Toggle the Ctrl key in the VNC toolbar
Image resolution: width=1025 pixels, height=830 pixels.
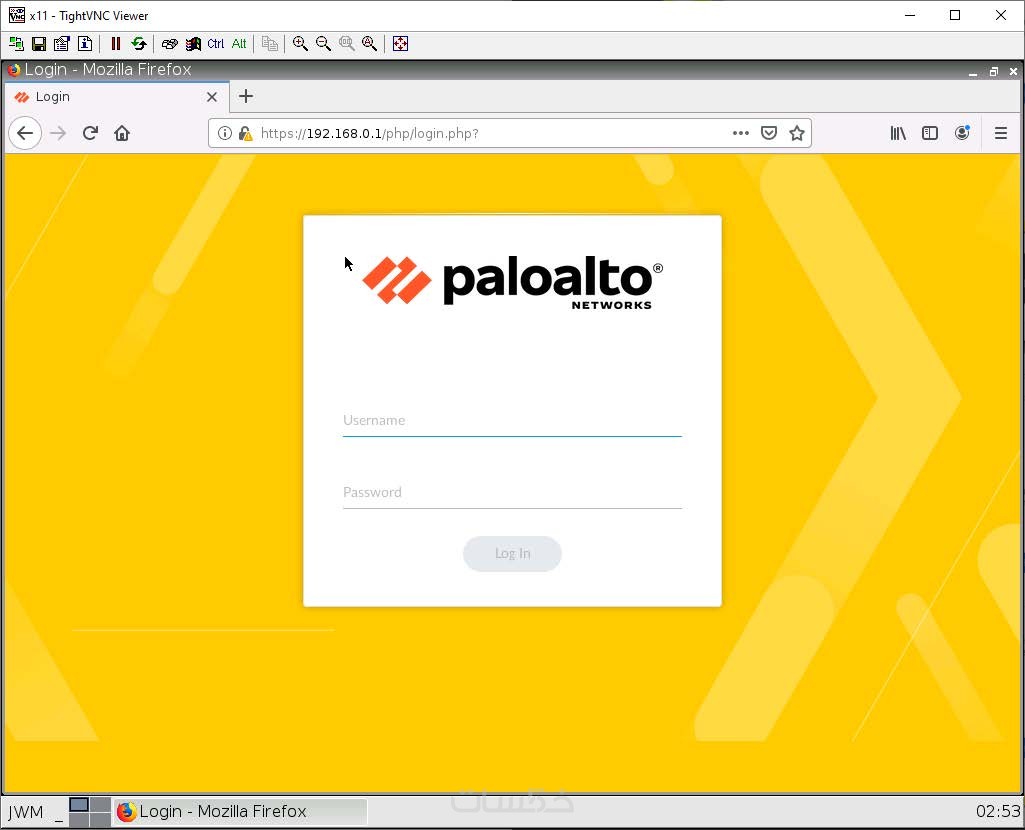click(x=216, y=44)
